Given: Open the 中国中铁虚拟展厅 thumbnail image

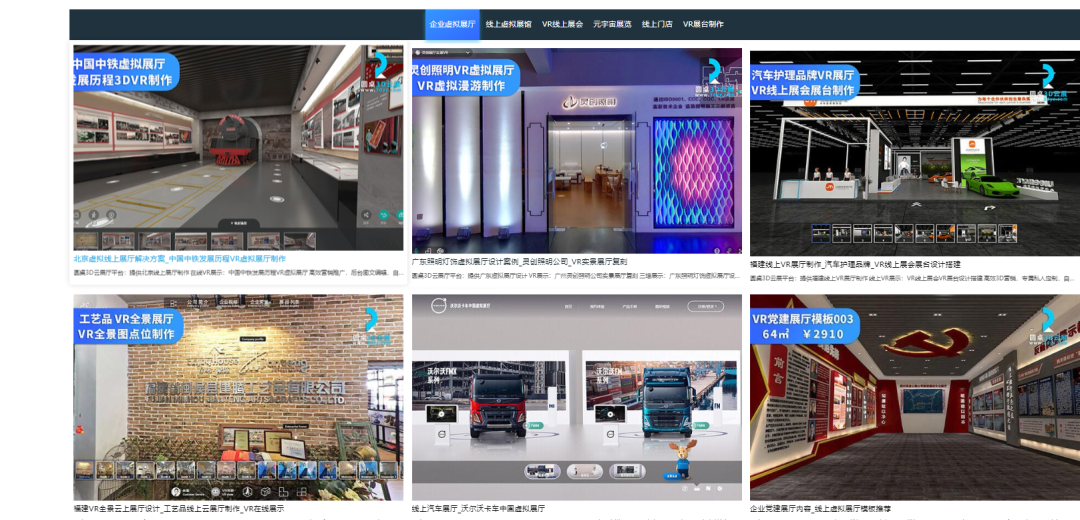Looking at the screenshot, I should click(238, 148).
